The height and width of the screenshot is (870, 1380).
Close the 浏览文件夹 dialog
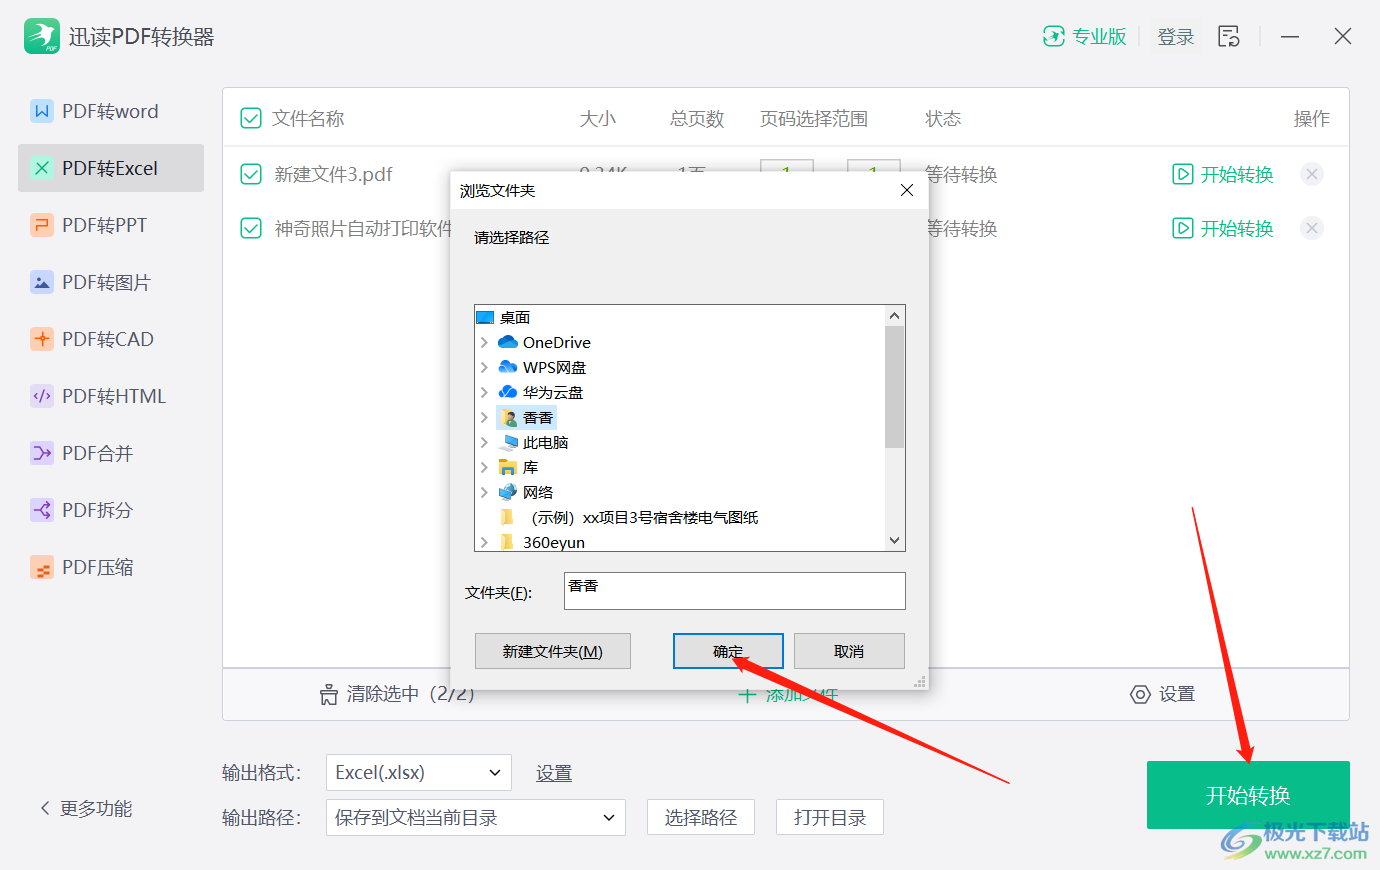(907, 190)
